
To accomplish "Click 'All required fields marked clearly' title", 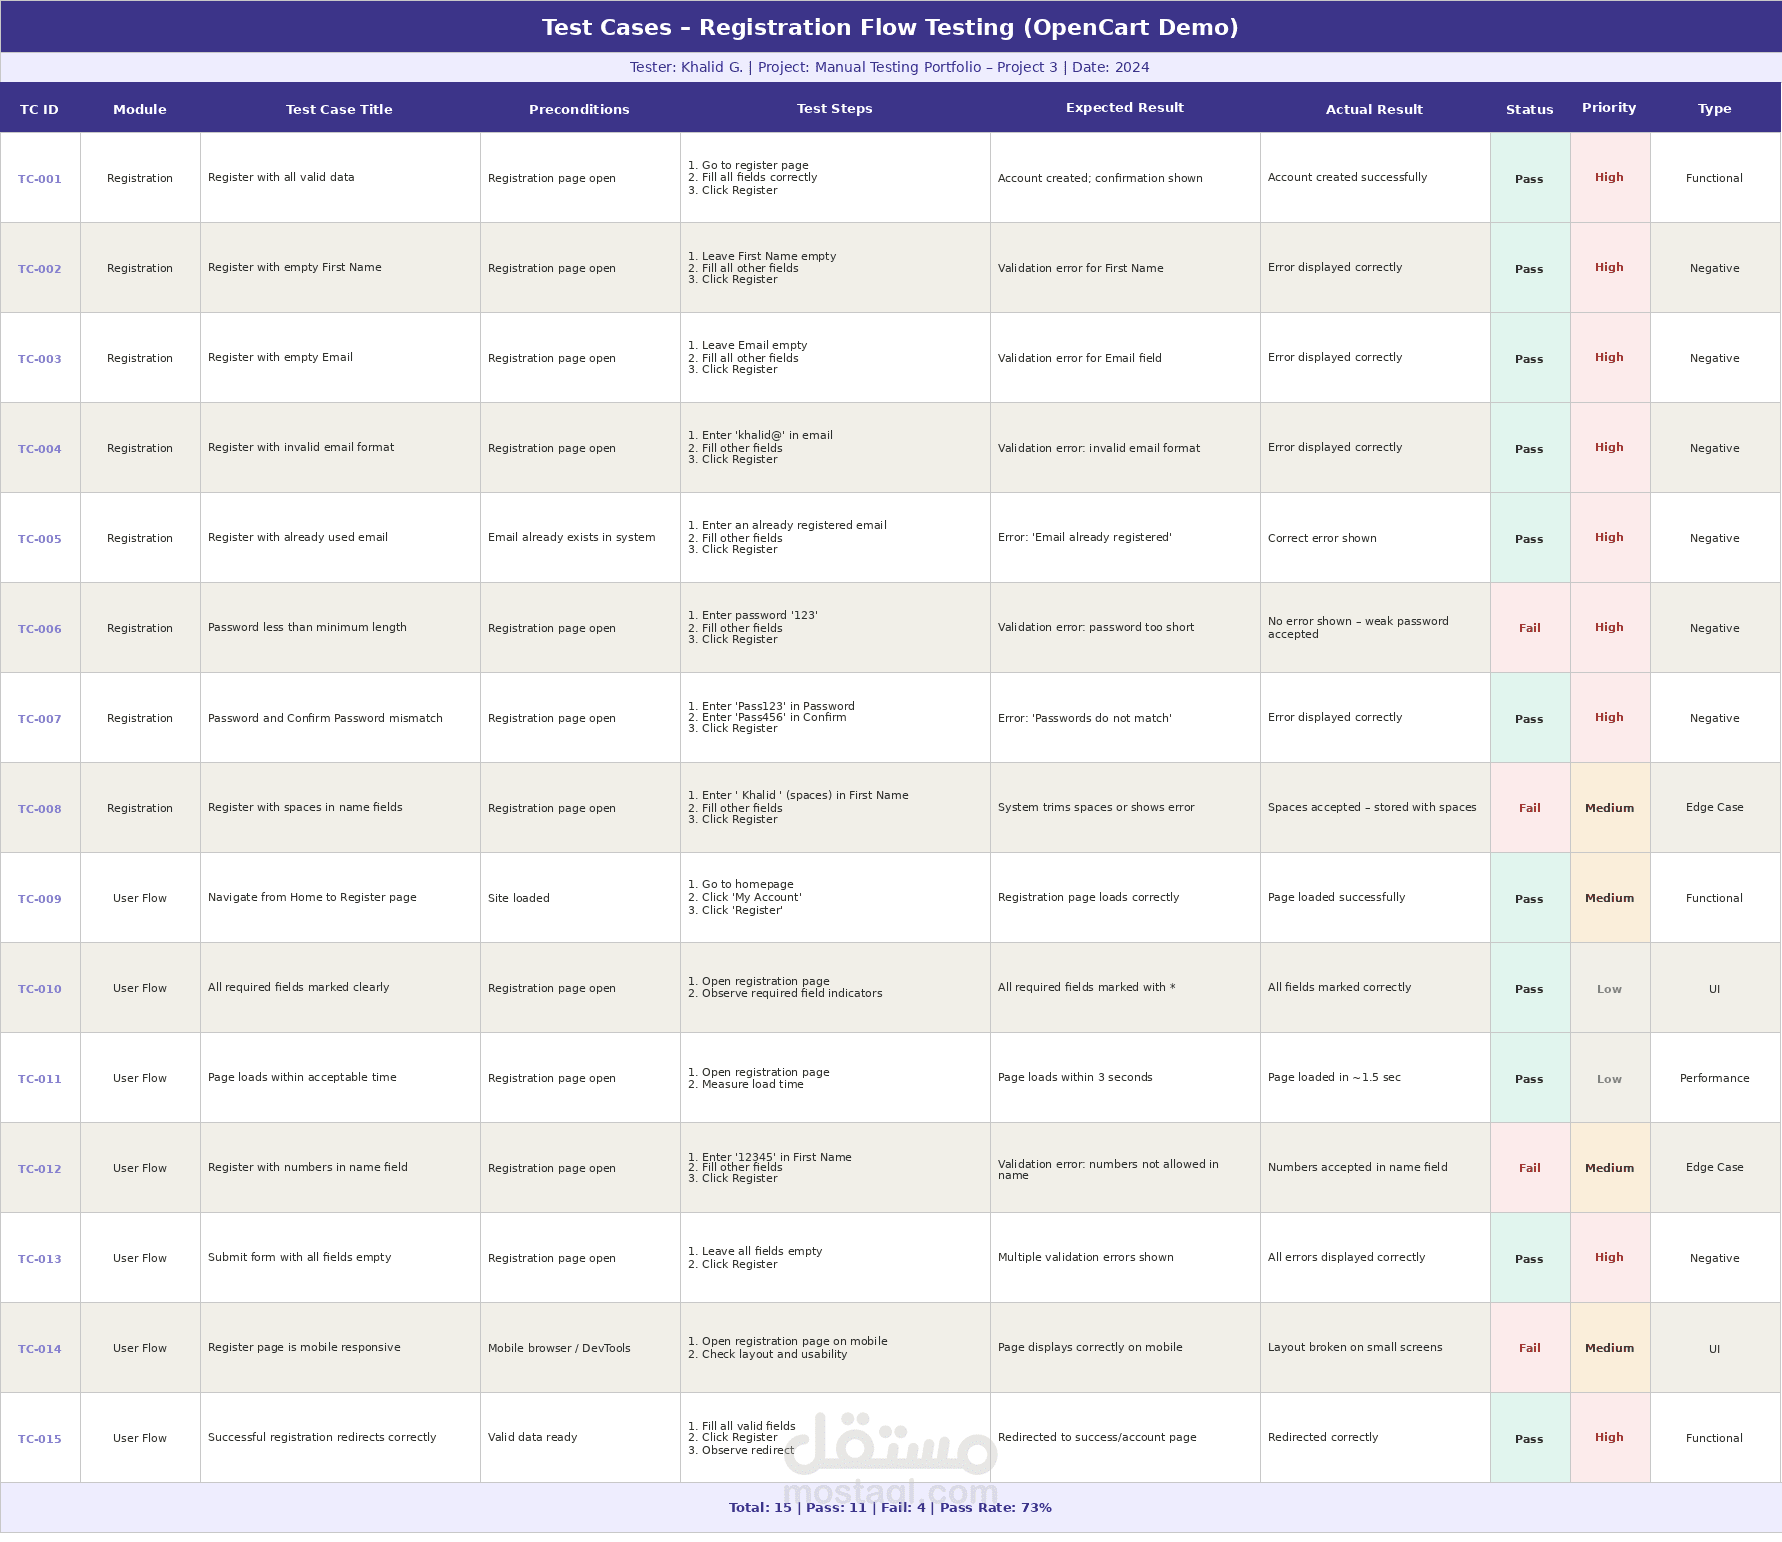I will pyautogui.click(x=299, y=987).
